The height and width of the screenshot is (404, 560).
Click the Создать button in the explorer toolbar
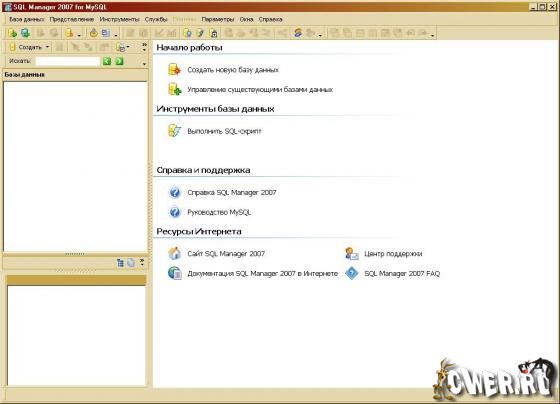(26, 47)
